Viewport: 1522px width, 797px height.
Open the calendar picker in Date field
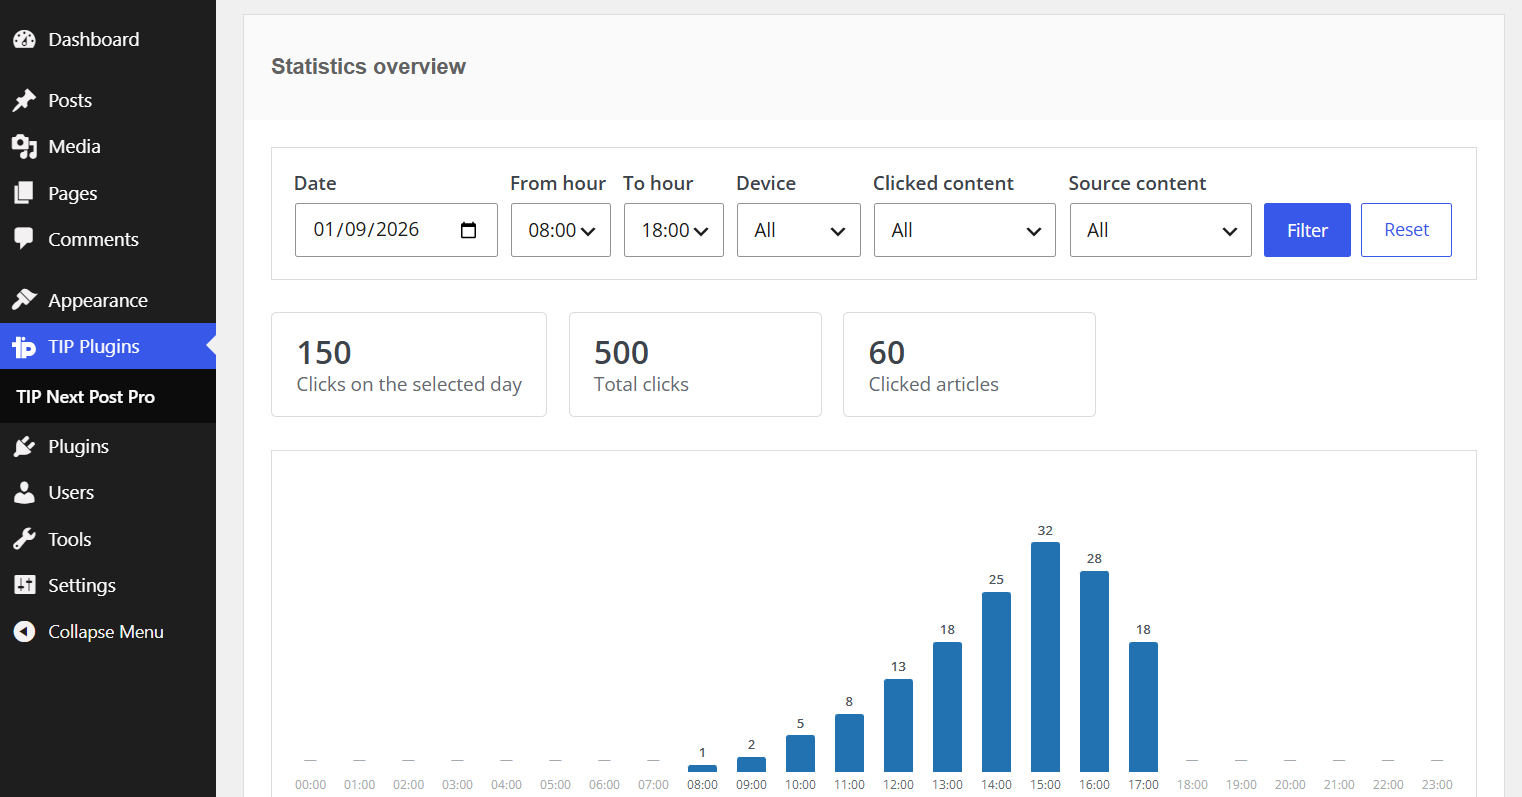(468, 230)
